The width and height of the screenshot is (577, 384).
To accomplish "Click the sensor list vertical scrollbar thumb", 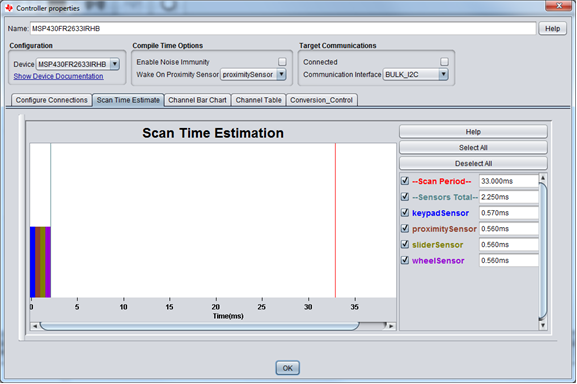I will (543, 251).
